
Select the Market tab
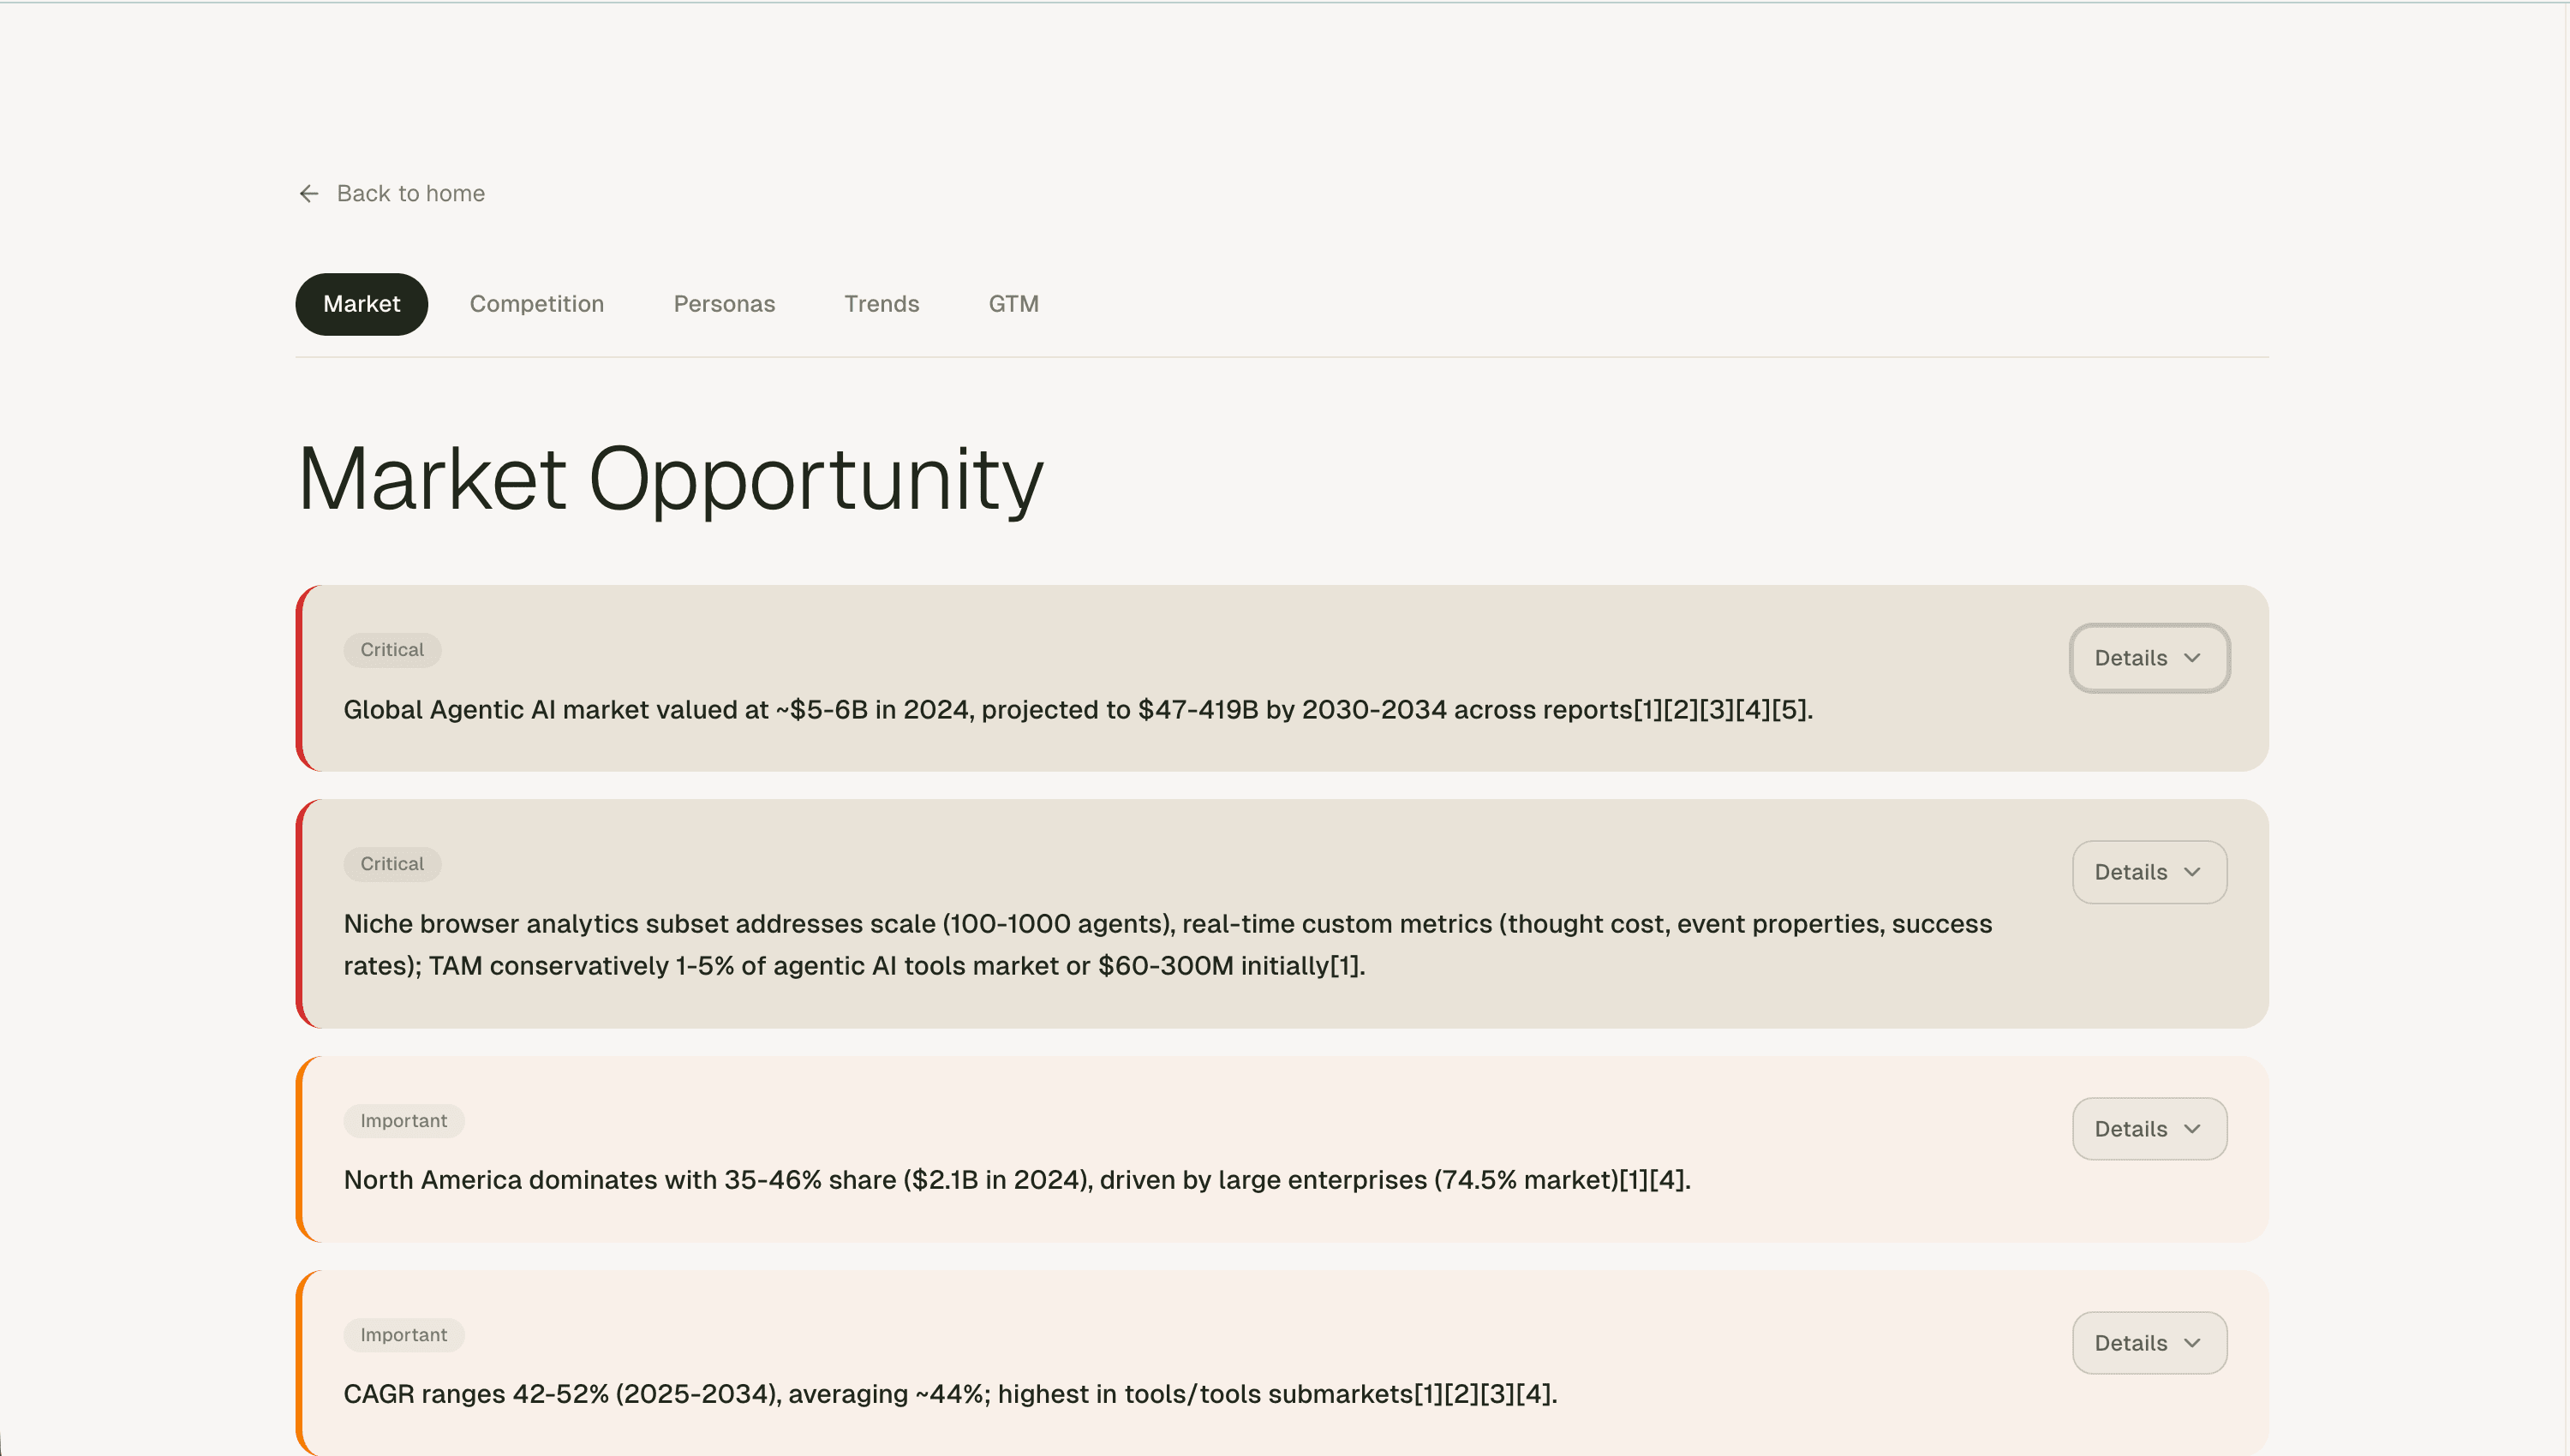pyautogui.click(x=361, y=303)
